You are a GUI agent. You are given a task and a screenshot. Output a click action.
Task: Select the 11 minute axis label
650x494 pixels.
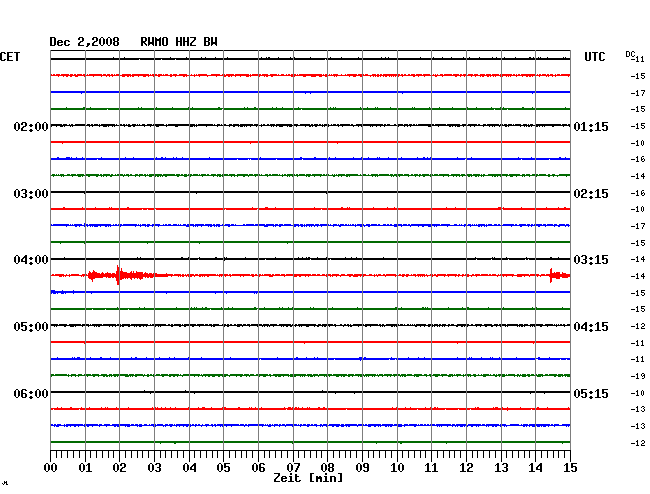pos(431,467)
